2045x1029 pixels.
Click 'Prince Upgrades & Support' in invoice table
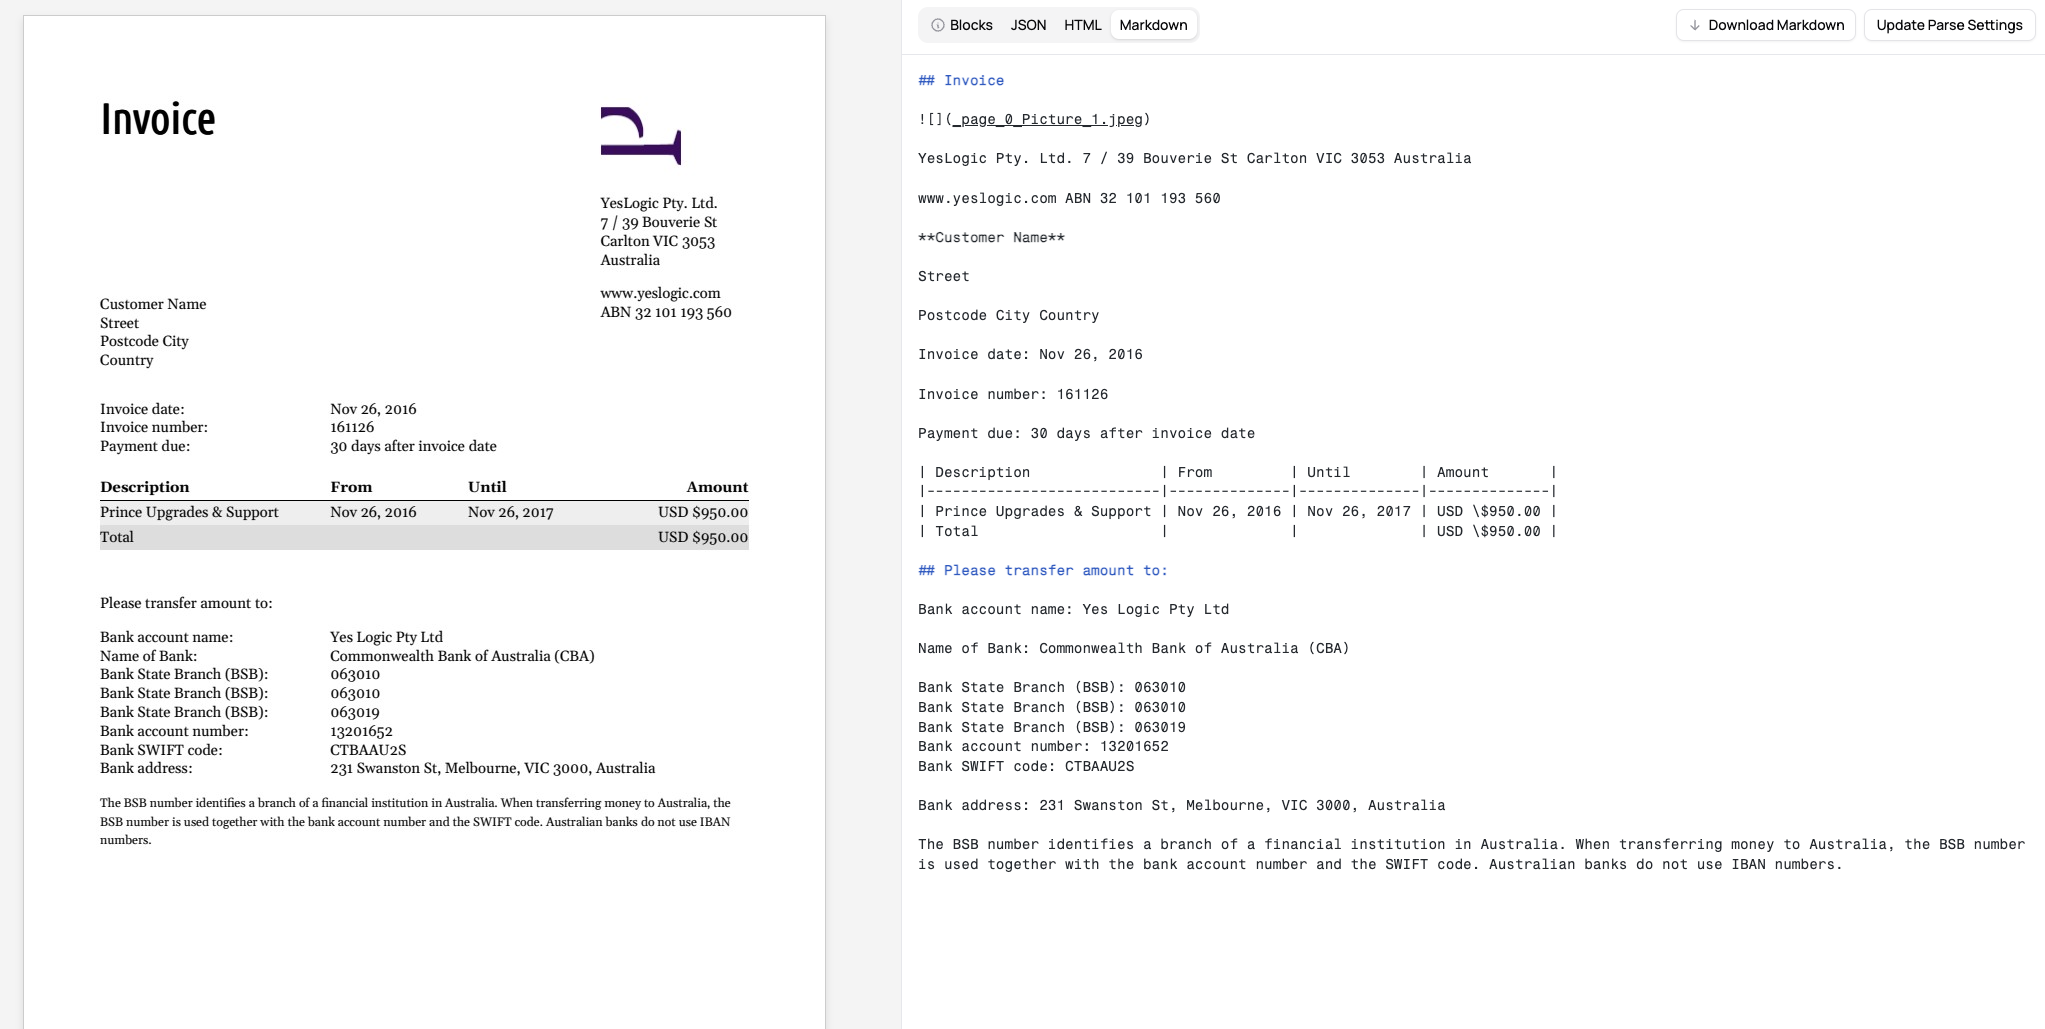click(x=189, y=512)
